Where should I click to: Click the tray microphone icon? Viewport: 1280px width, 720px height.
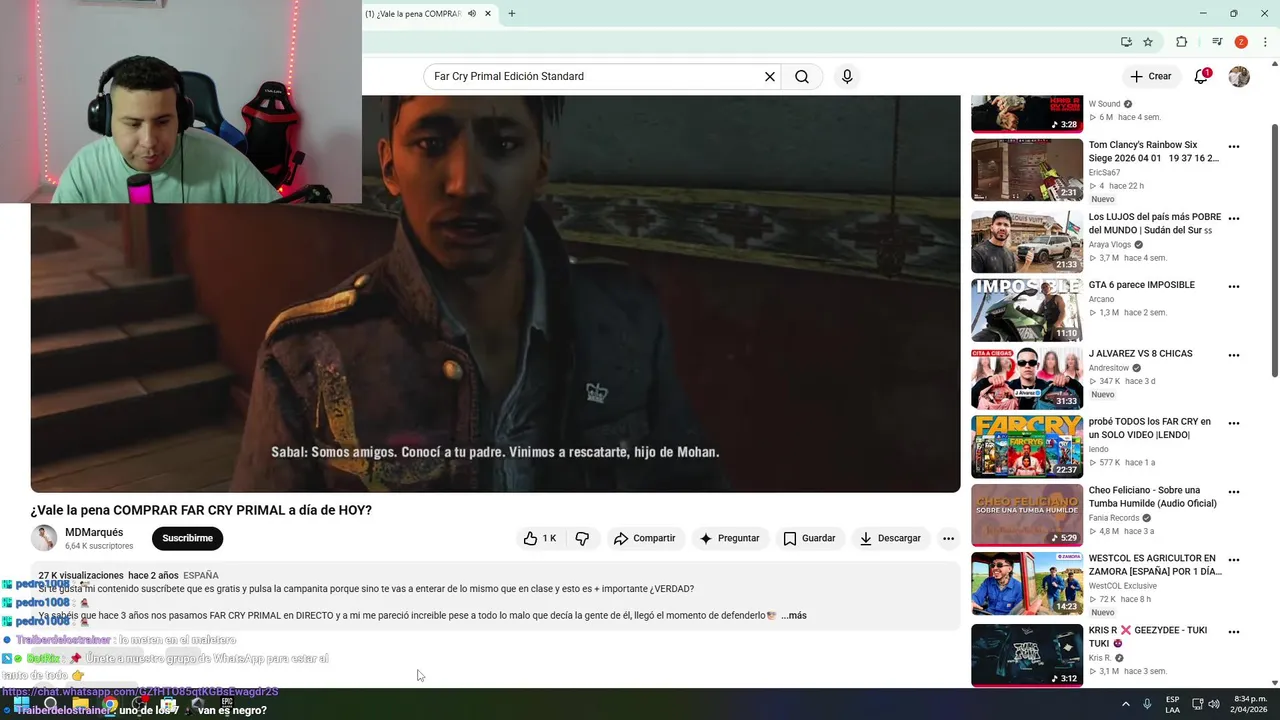[x=1147, y=704]
